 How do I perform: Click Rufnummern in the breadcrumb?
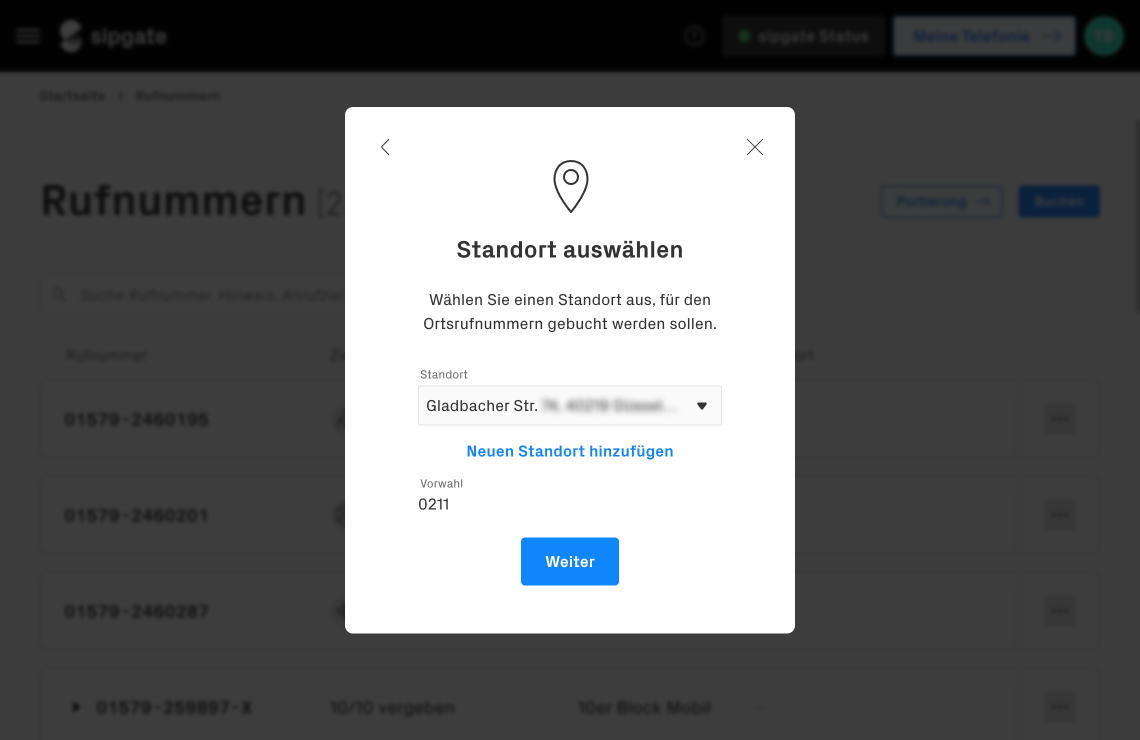(x=178, y=96)
